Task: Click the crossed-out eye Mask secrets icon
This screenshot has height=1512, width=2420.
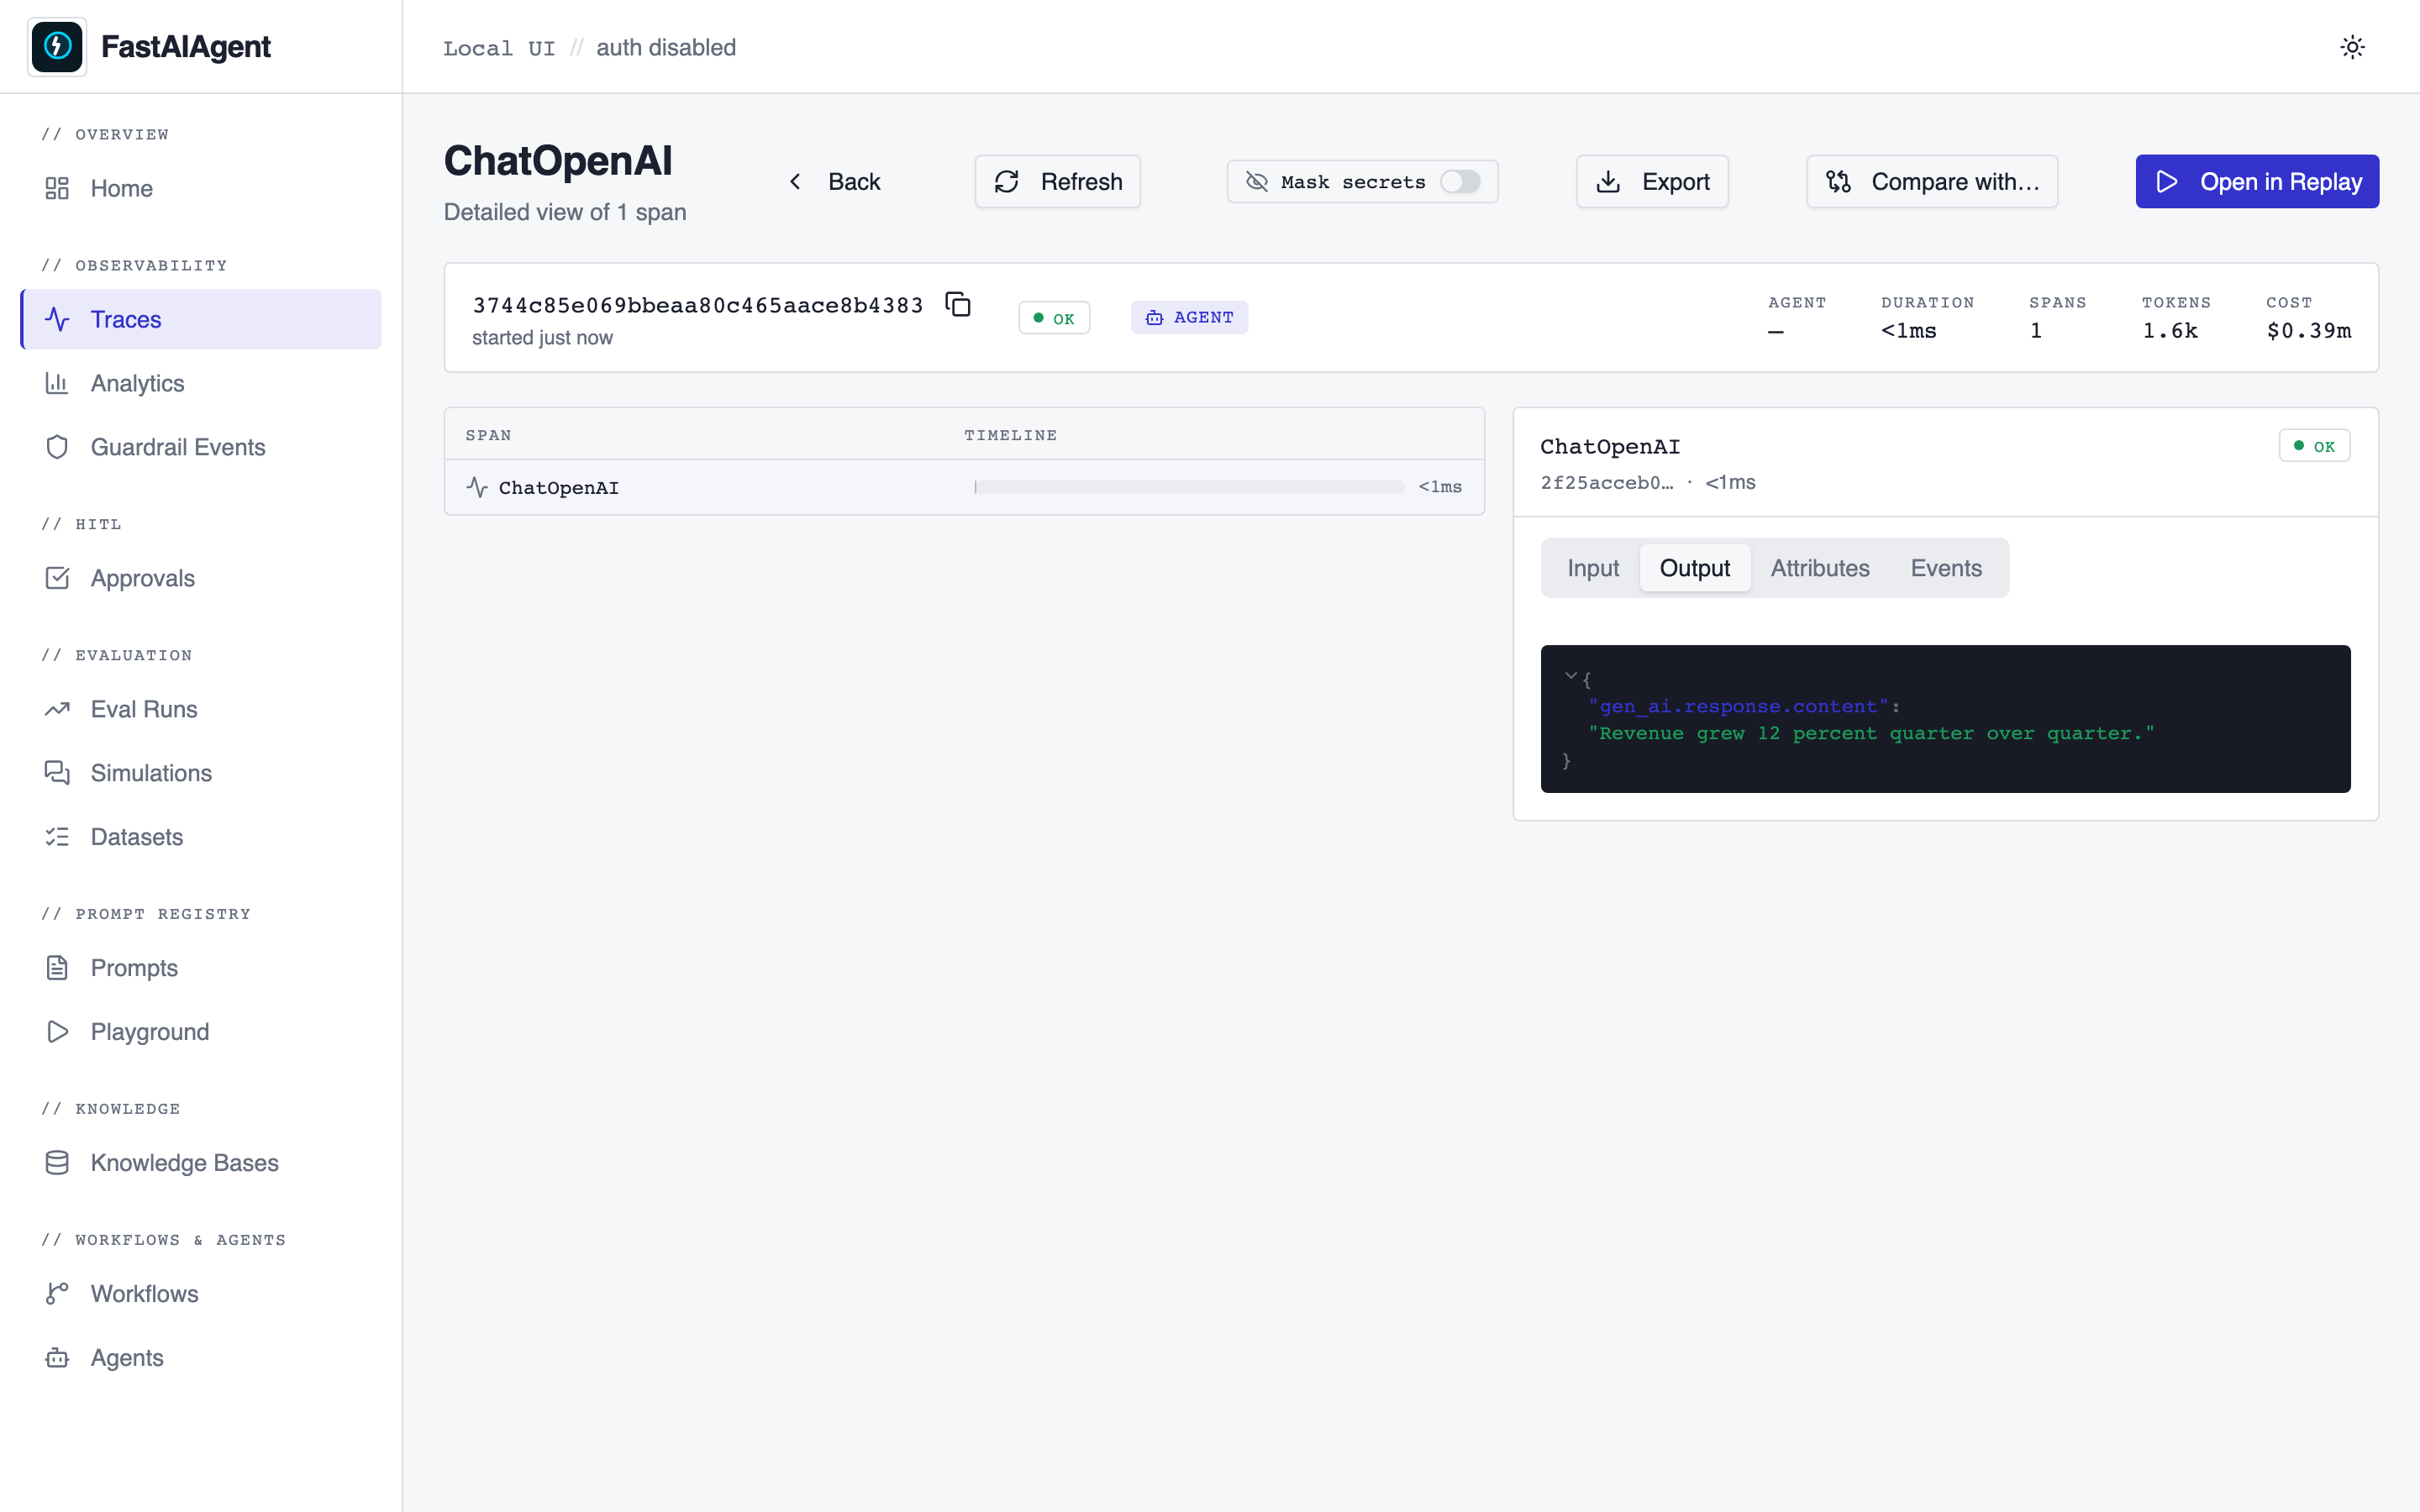Action: coord(1257,181)
